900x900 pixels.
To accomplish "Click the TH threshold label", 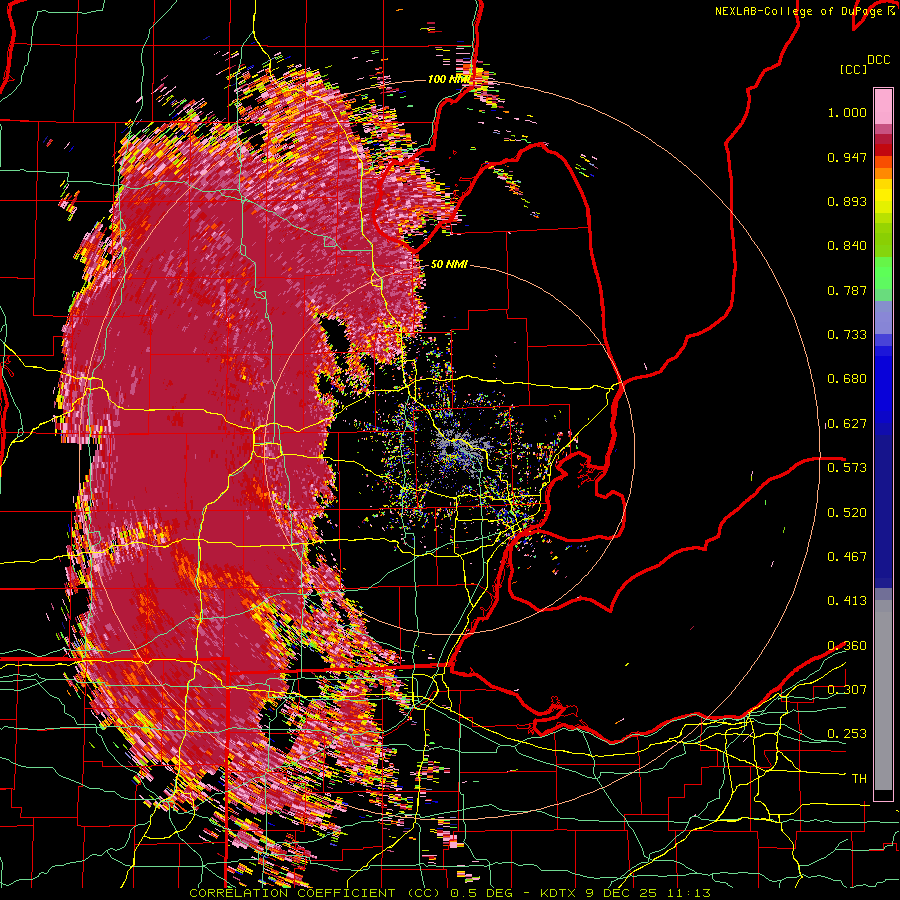I will (859, 778).
